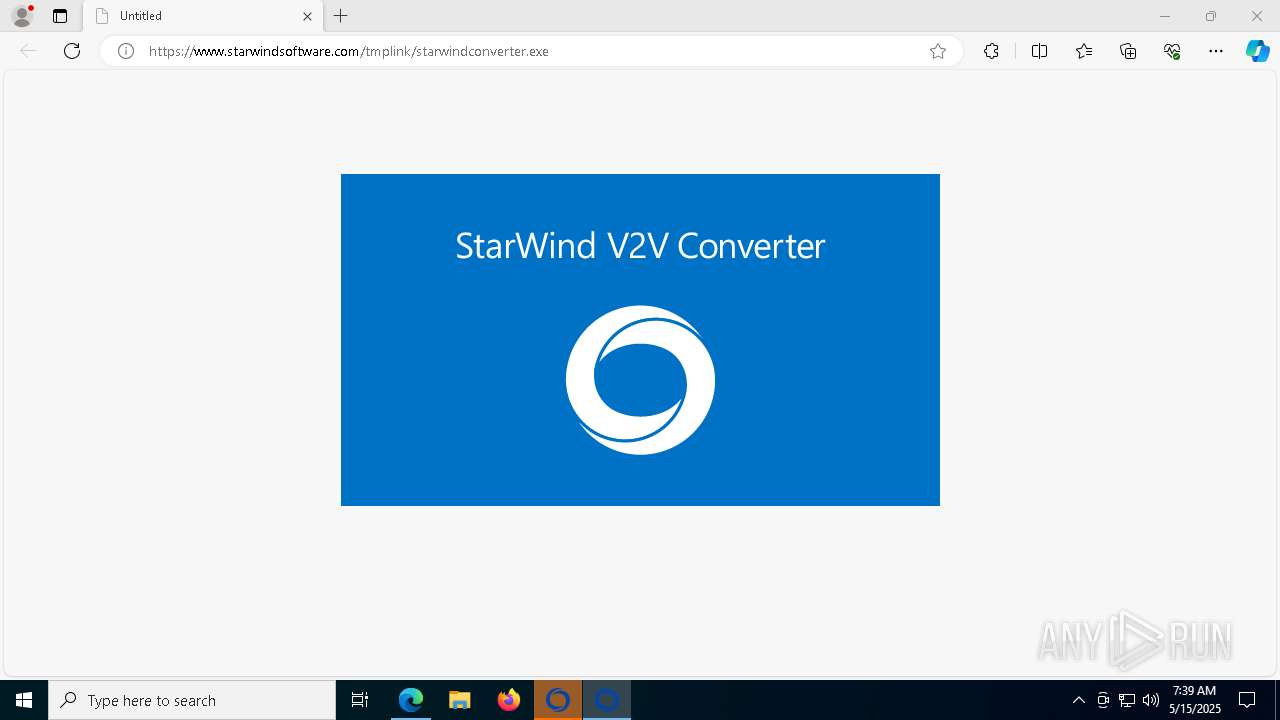Restore down the Edge window
The image size is (1280, 720).
coord(1211,16)
